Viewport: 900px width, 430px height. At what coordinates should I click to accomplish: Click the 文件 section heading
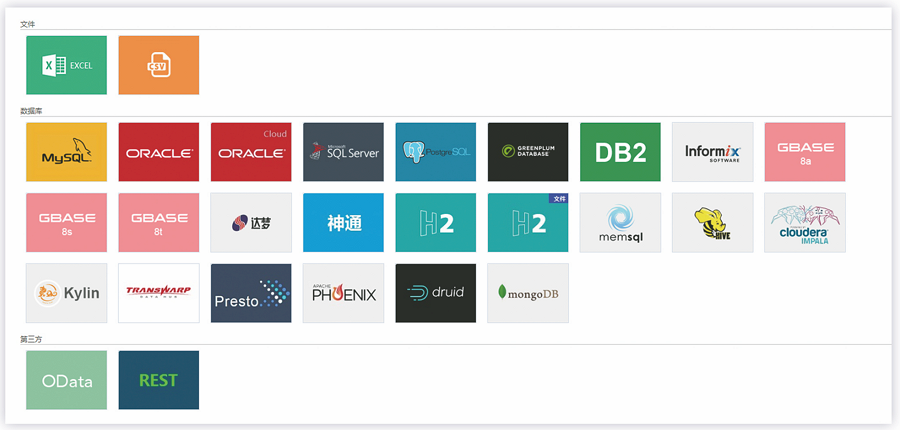tap(28, 24)
